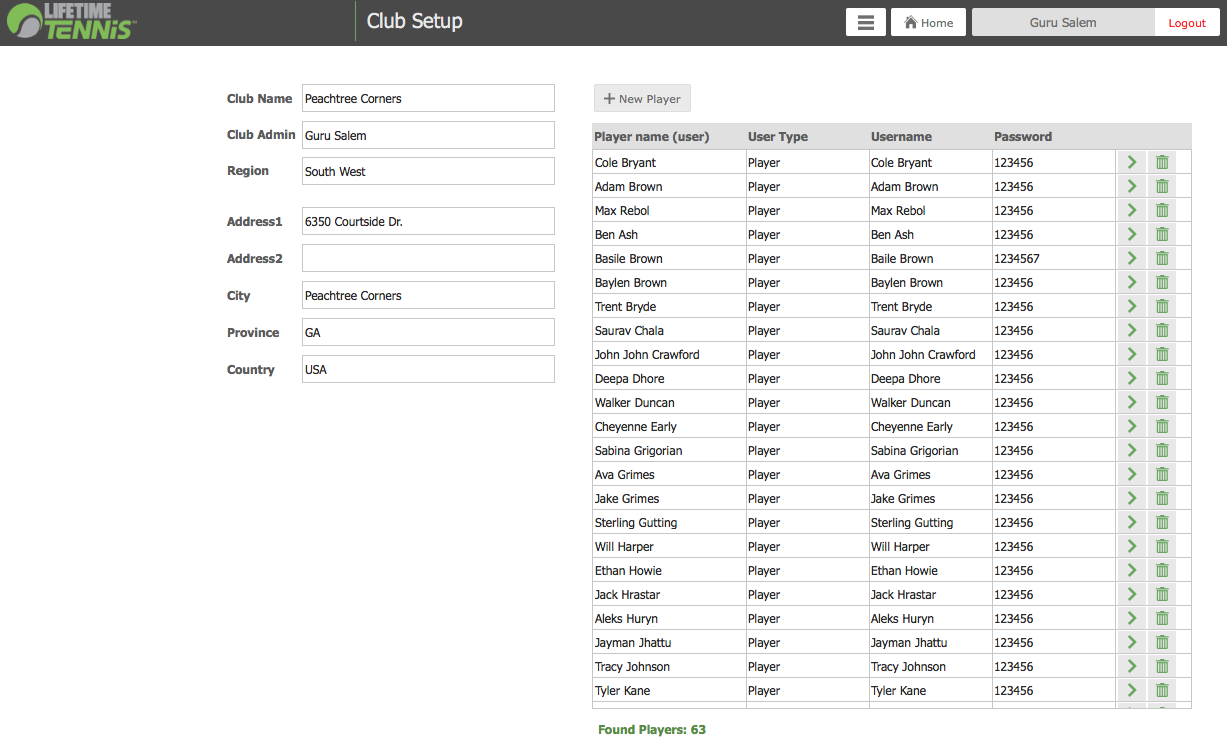Open Trent Bryde's details arrow
Viewport: 1227px width, 741px height.
point(1132,306)
